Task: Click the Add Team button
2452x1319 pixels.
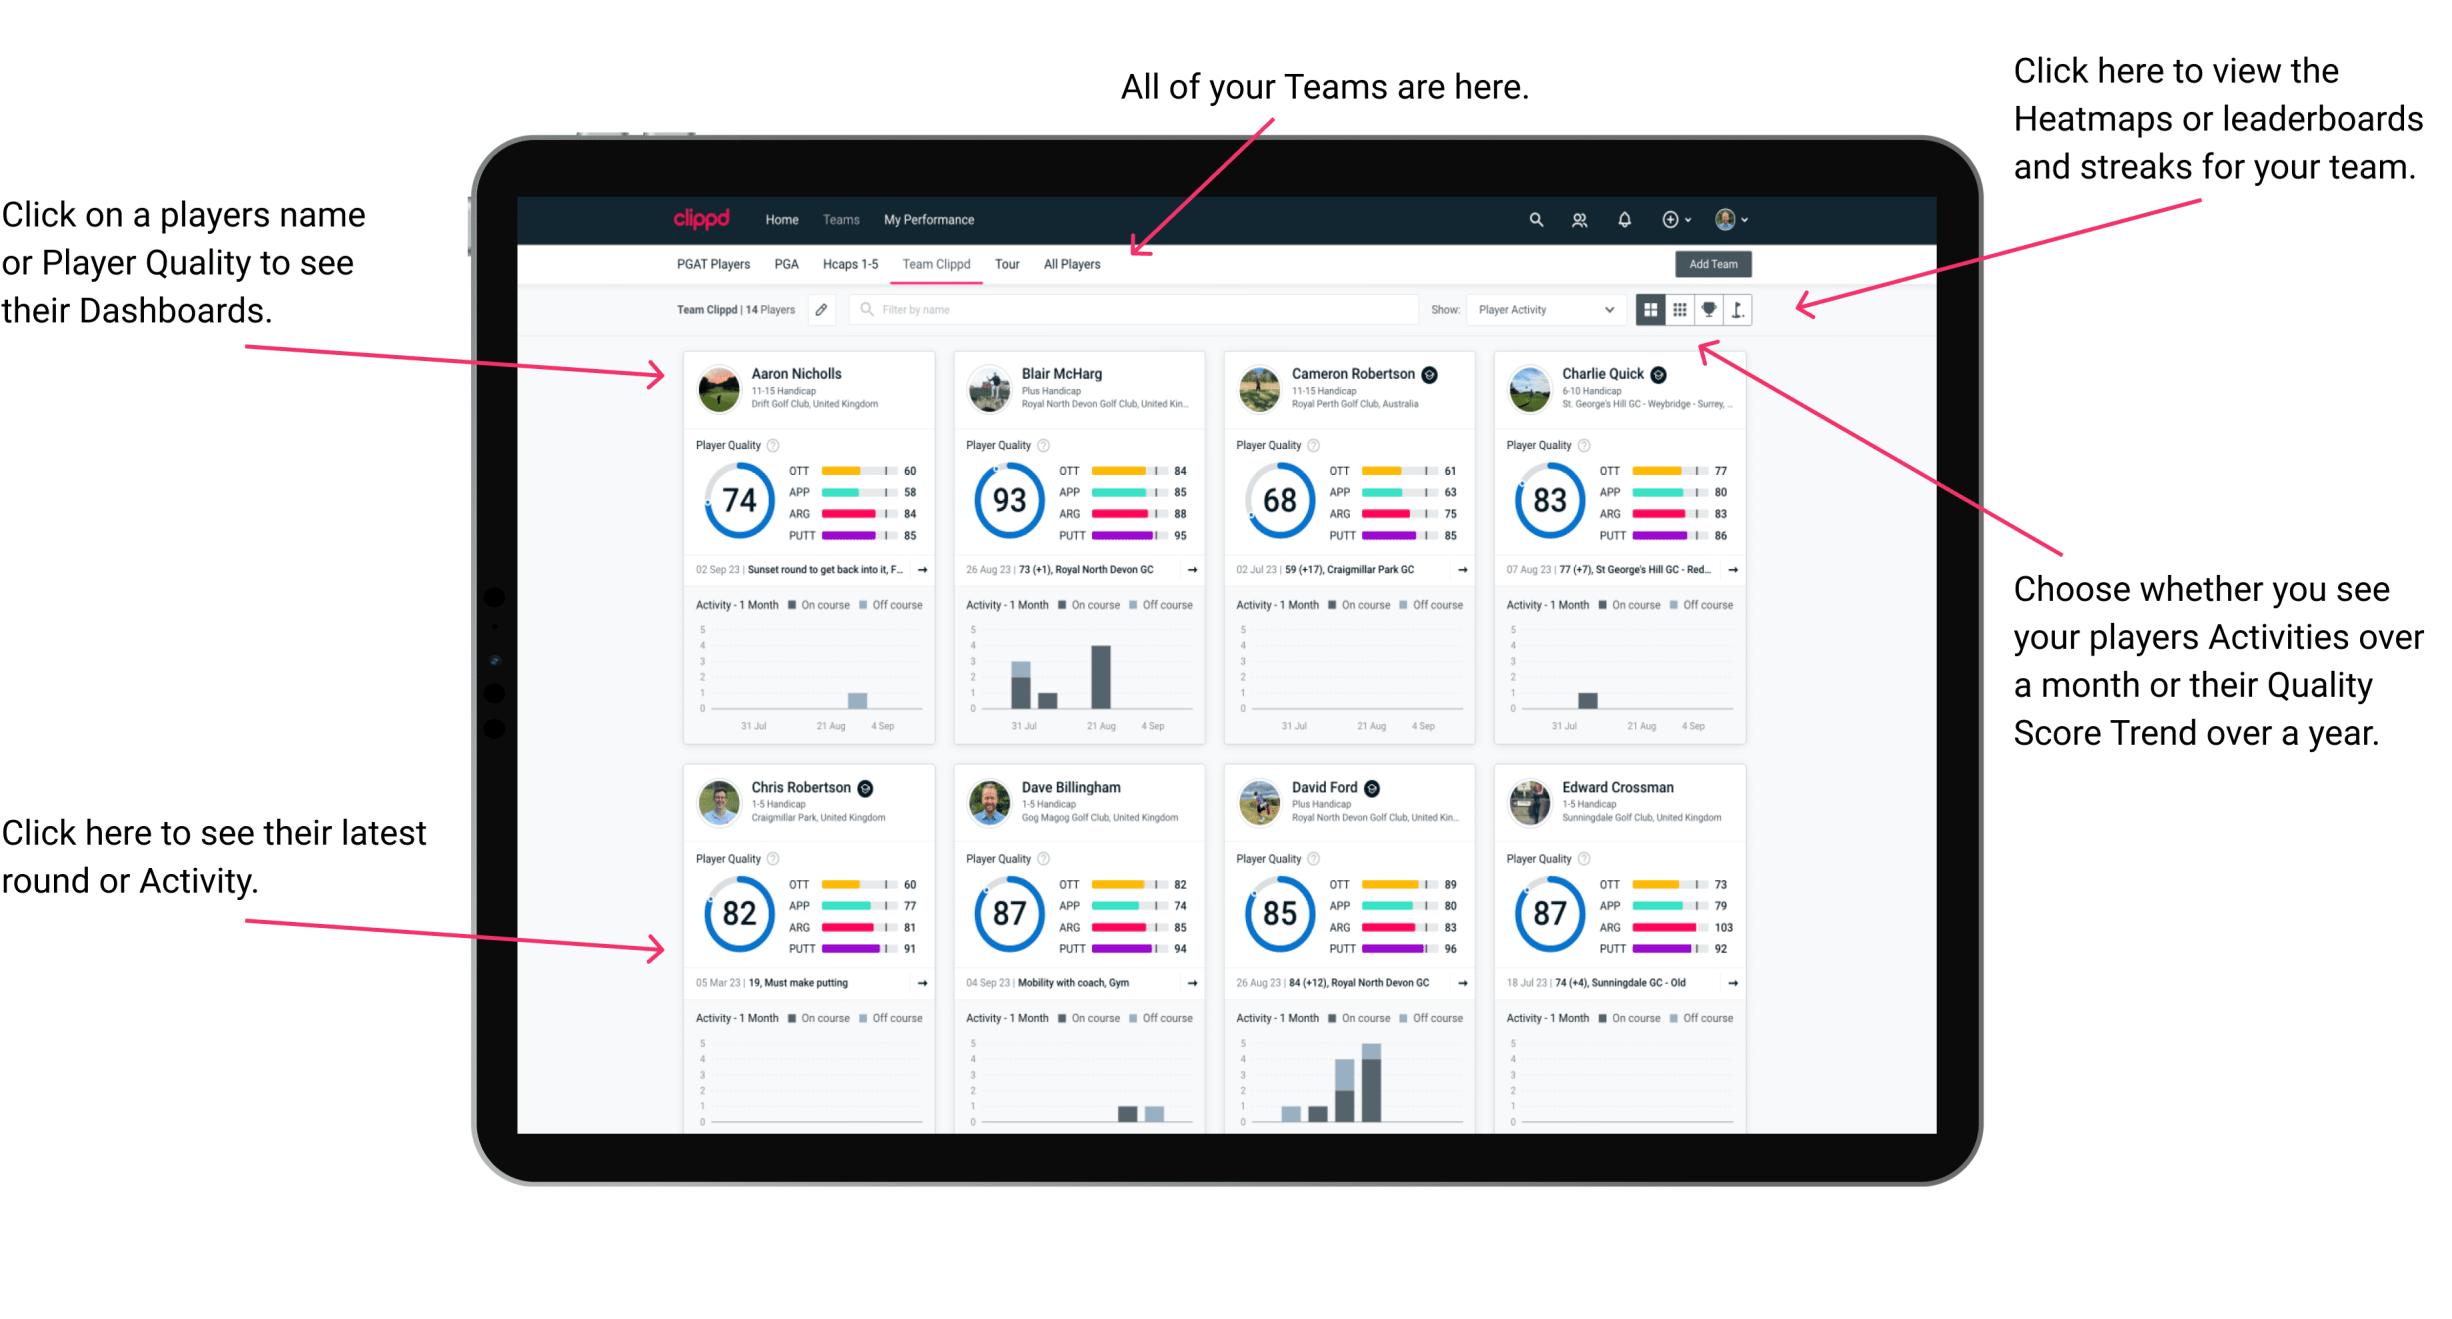Action: (x=1715, y=266)
